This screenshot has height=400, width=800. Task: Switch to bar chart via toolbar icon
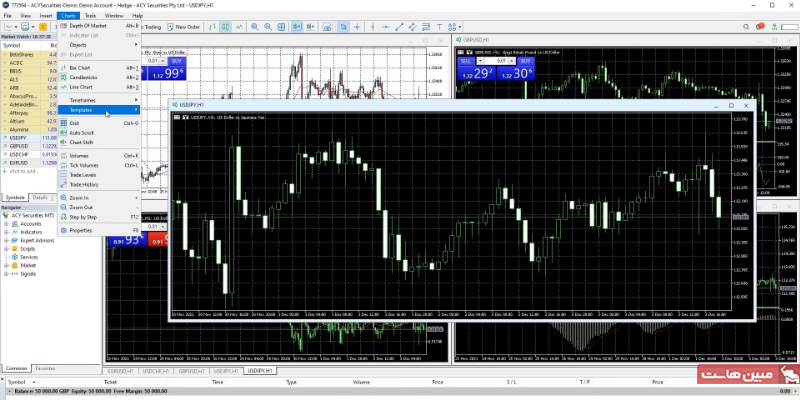point(212,27)
